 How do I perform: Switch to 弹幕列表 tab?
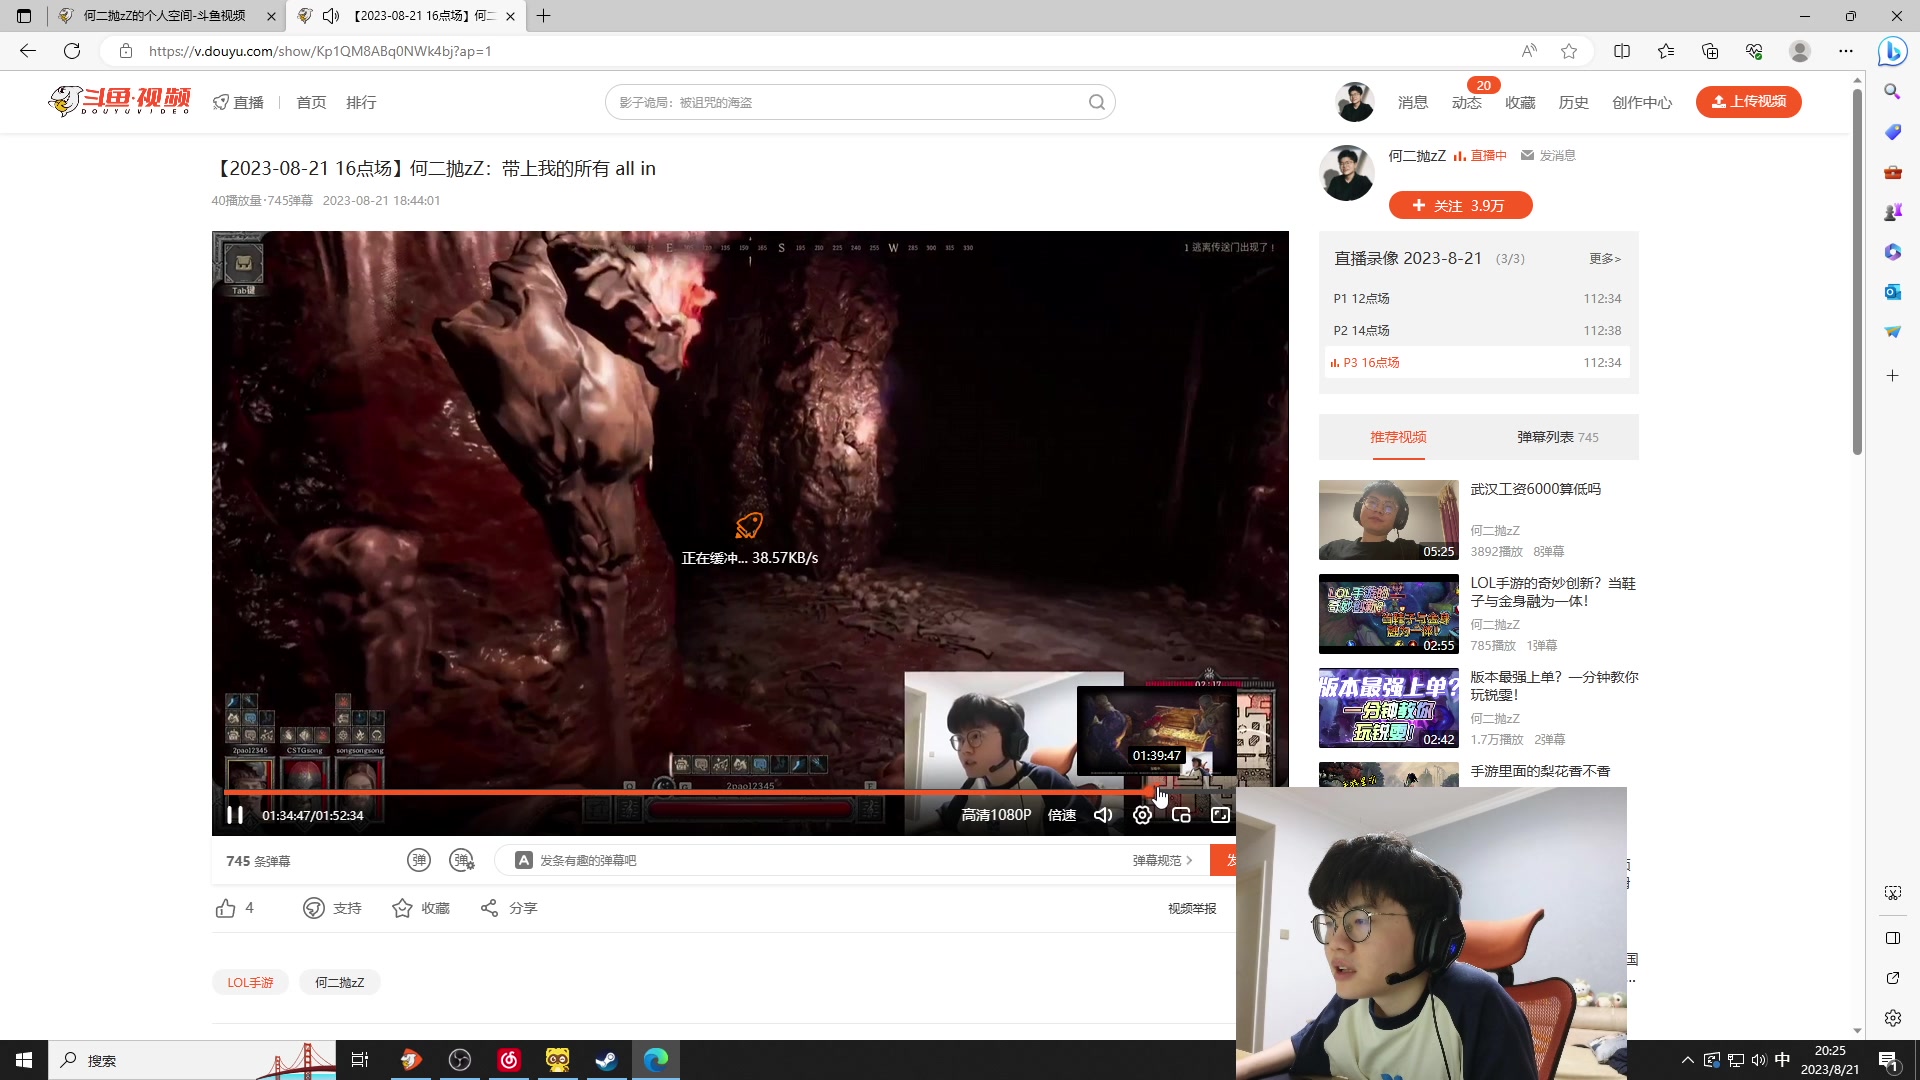[1557, 437]
